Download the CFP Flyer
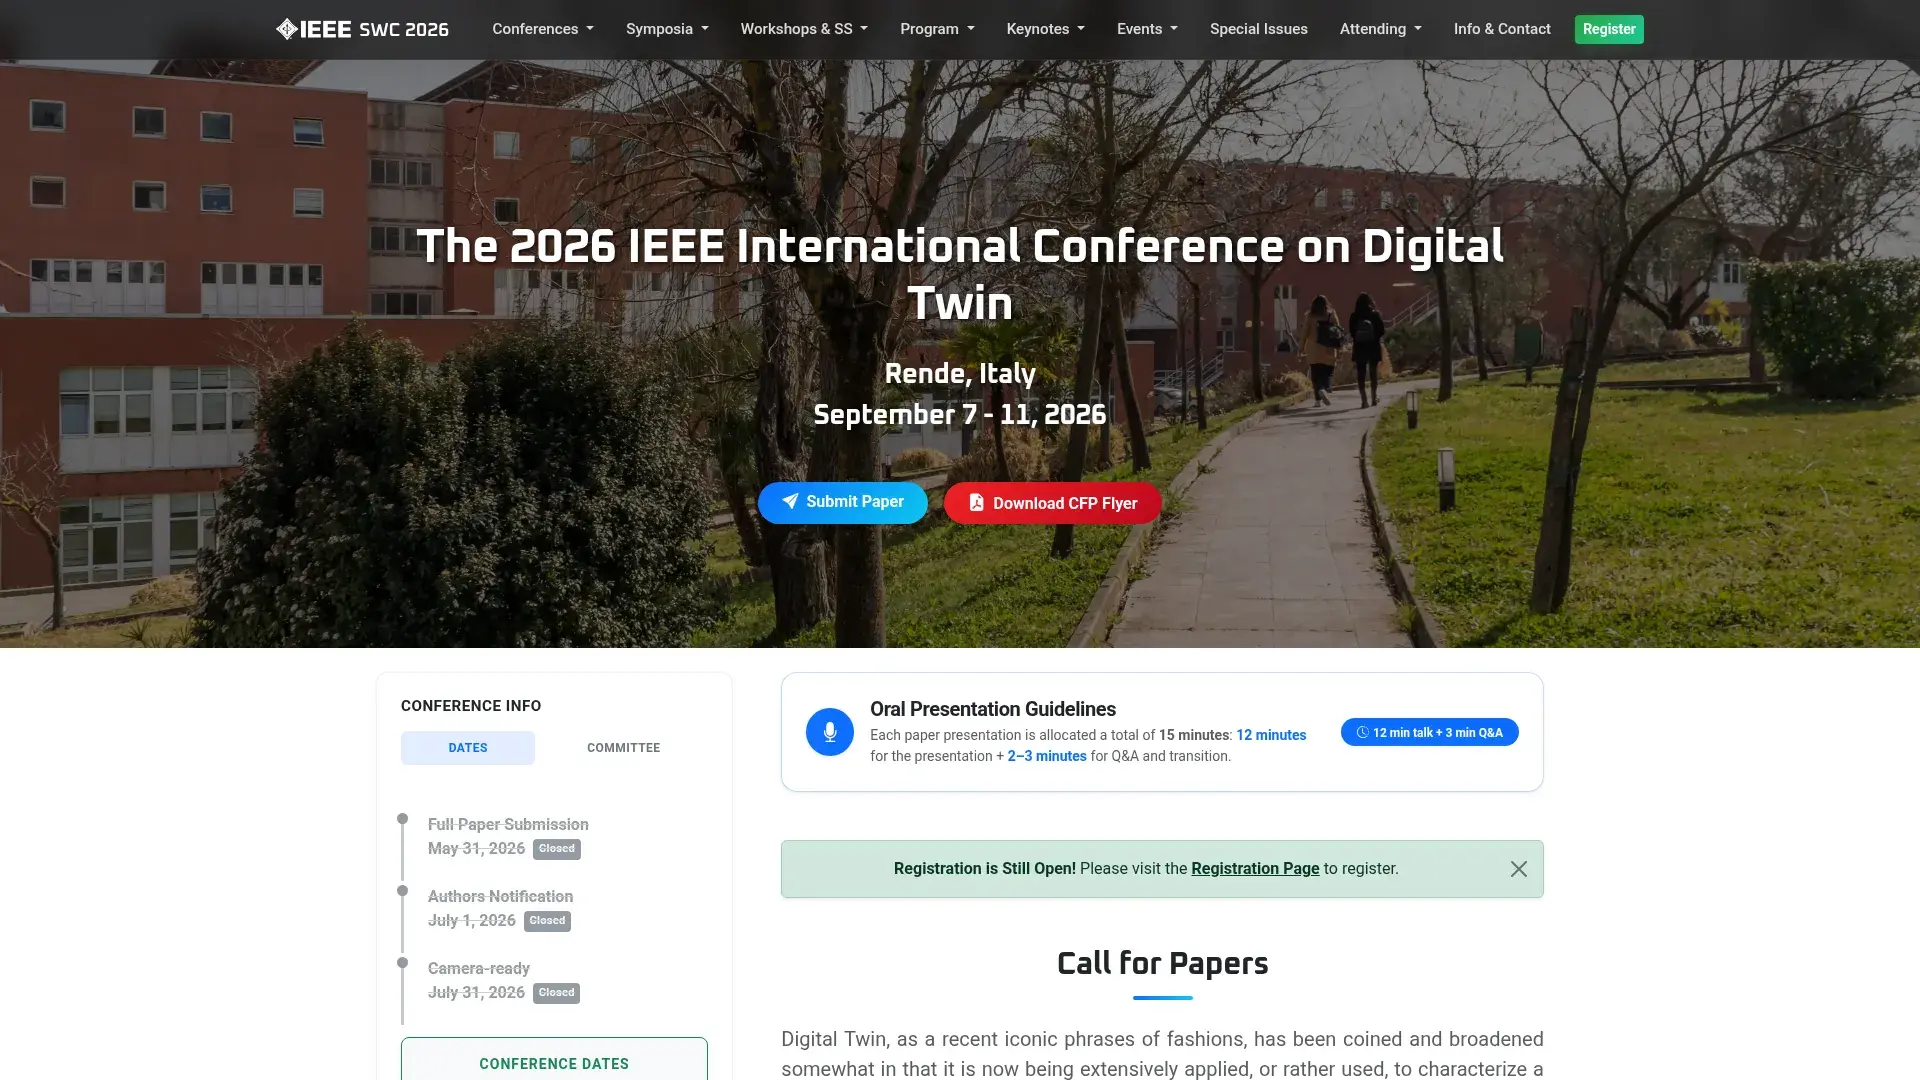 (x=1052, y=503)
